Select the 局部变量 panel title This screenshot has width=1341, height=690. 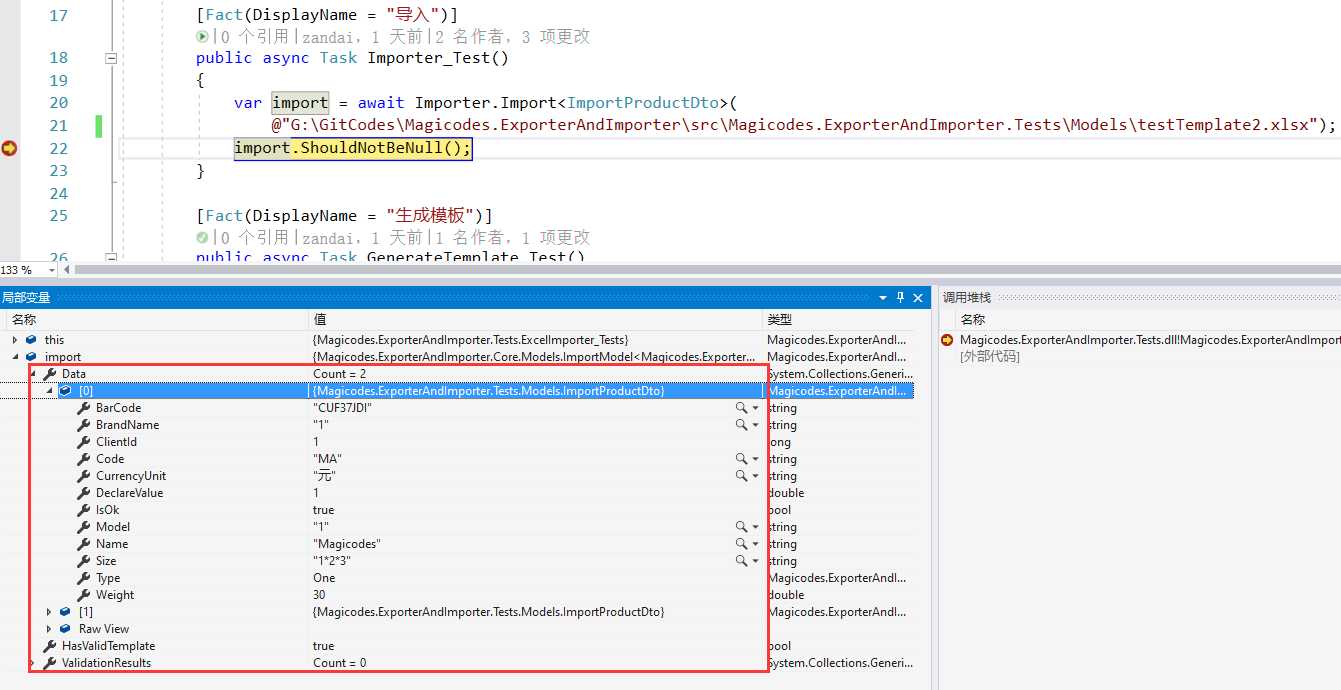26,298
